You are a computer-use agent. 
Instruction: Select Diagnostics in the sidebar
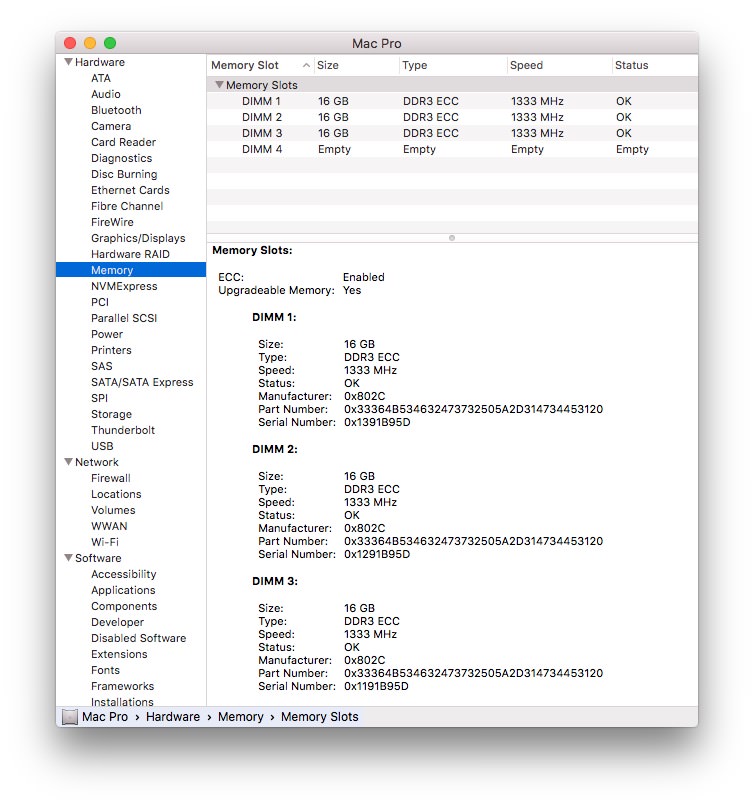tap(121, 158)
